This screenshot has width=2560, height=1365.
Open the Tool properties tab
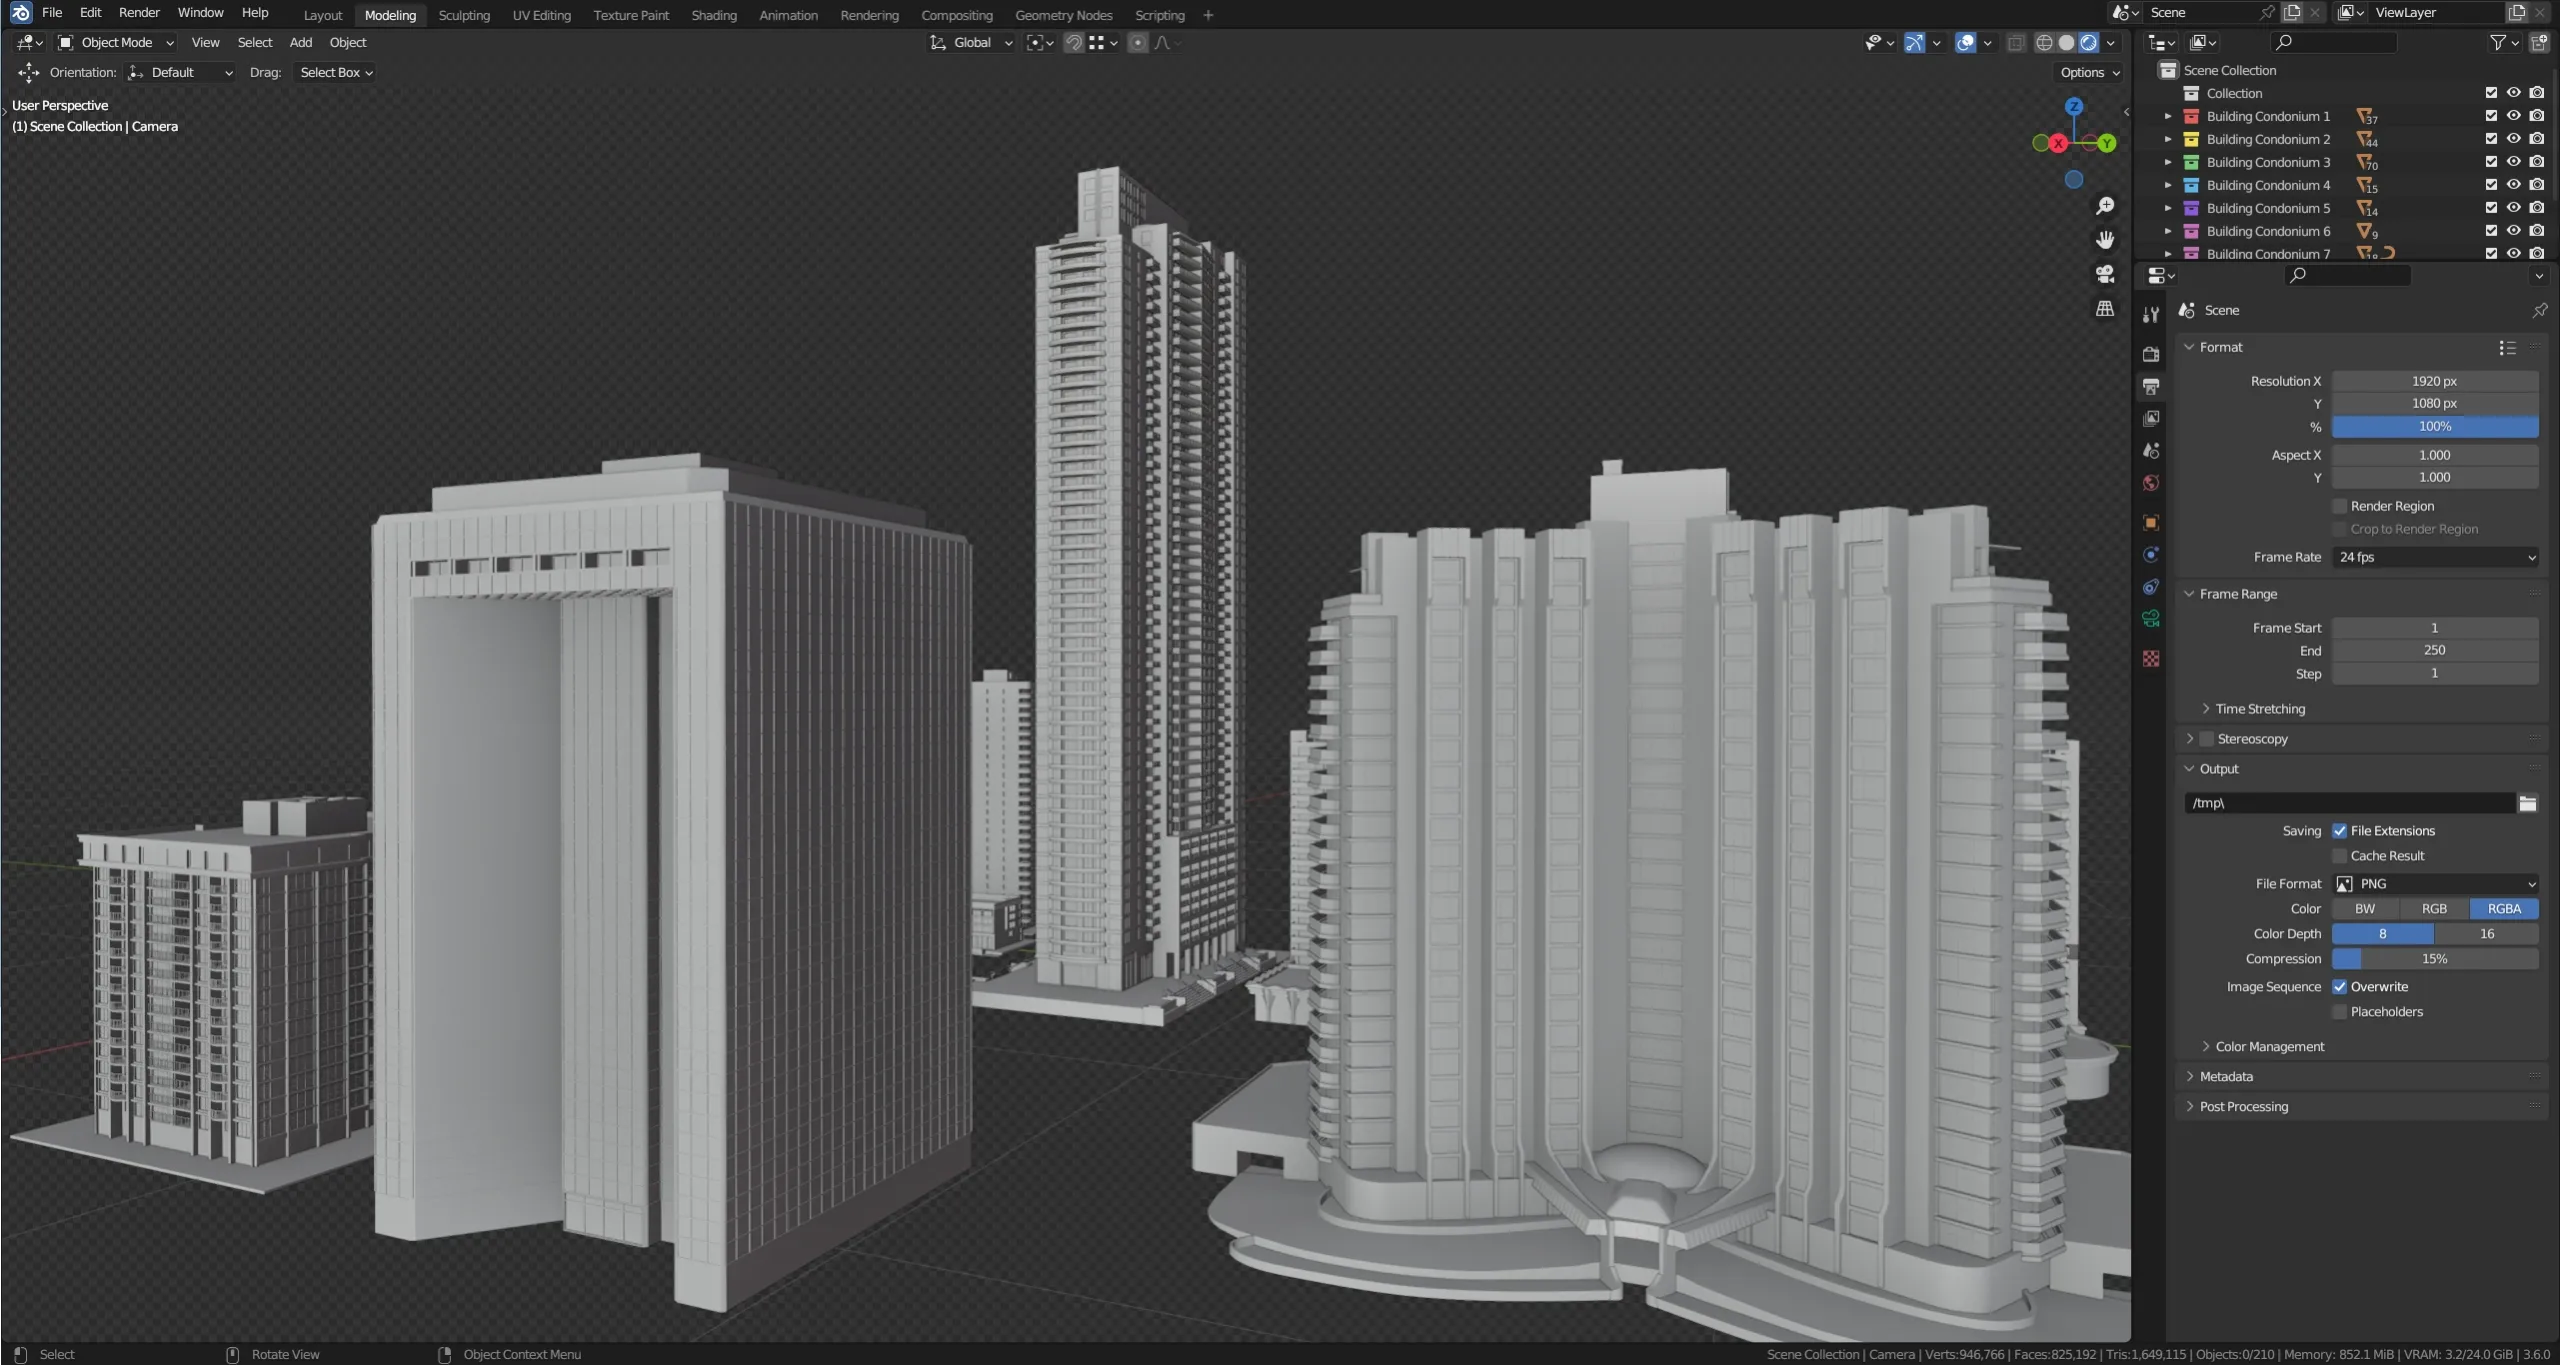coord(2151,314)
